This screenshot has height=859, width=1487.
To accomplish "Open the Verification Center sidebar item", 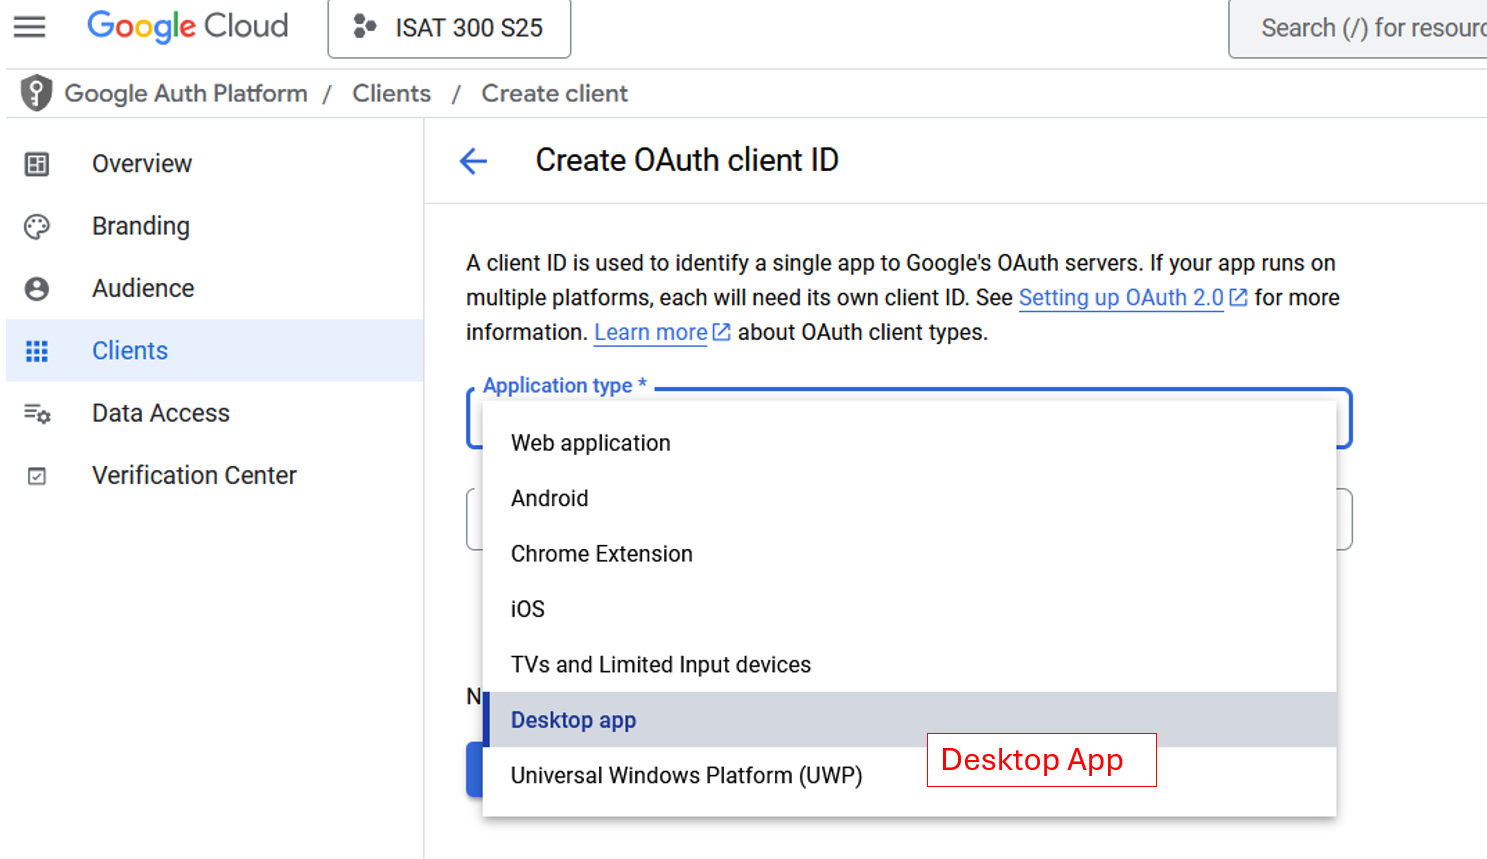I will coord(214,475).
